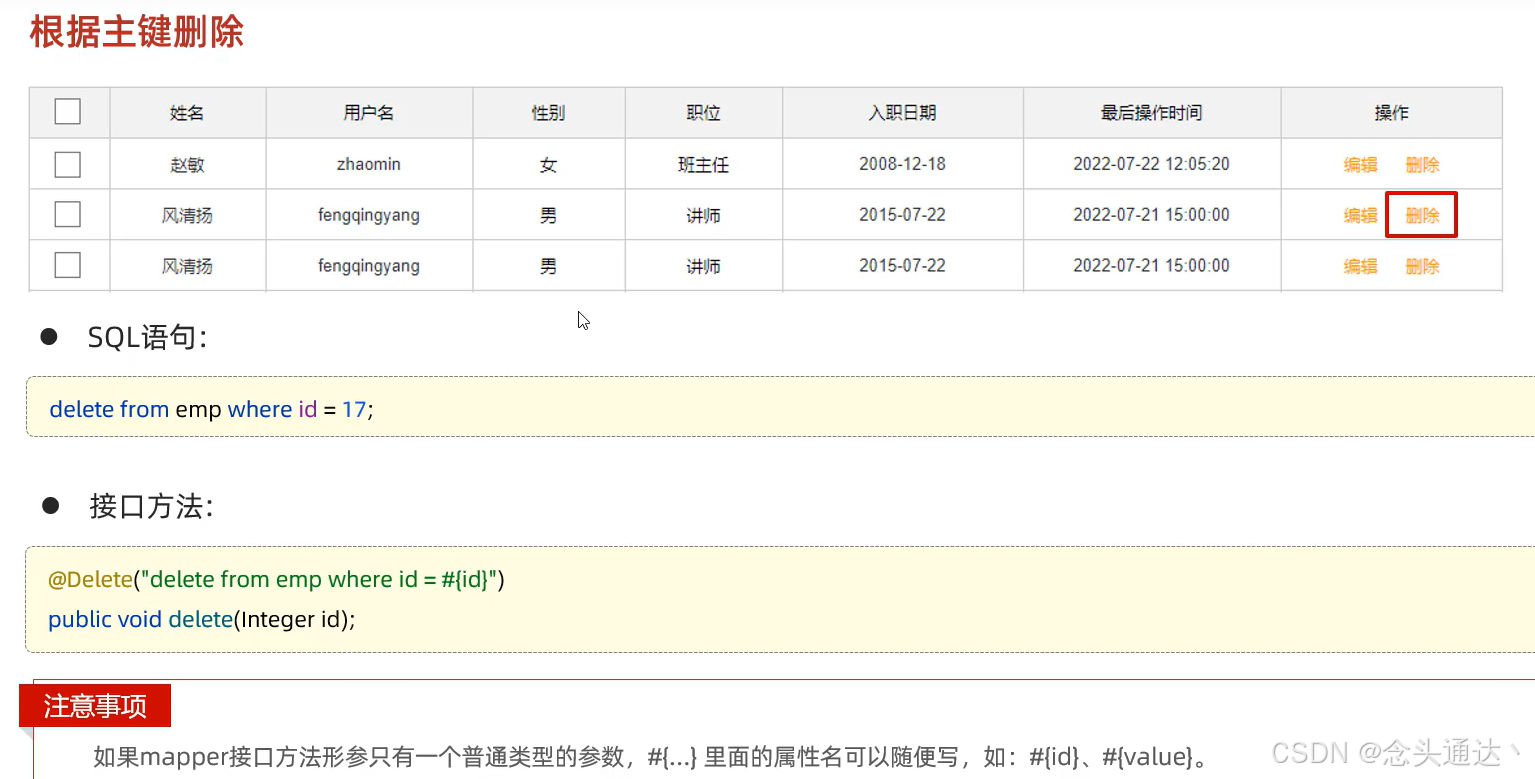The height and width of the screenshot is (779, 1535).
Task: Click the 入职日期 column header
Action: [x=901, y=112]
